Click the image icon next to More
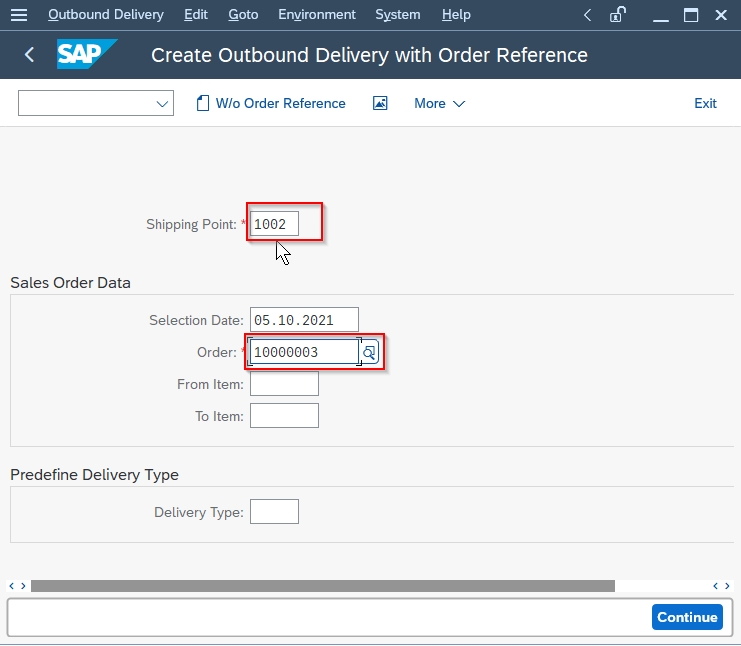Image resolution: width=741 pixels, height=646 pixels. tap(380, 103)
